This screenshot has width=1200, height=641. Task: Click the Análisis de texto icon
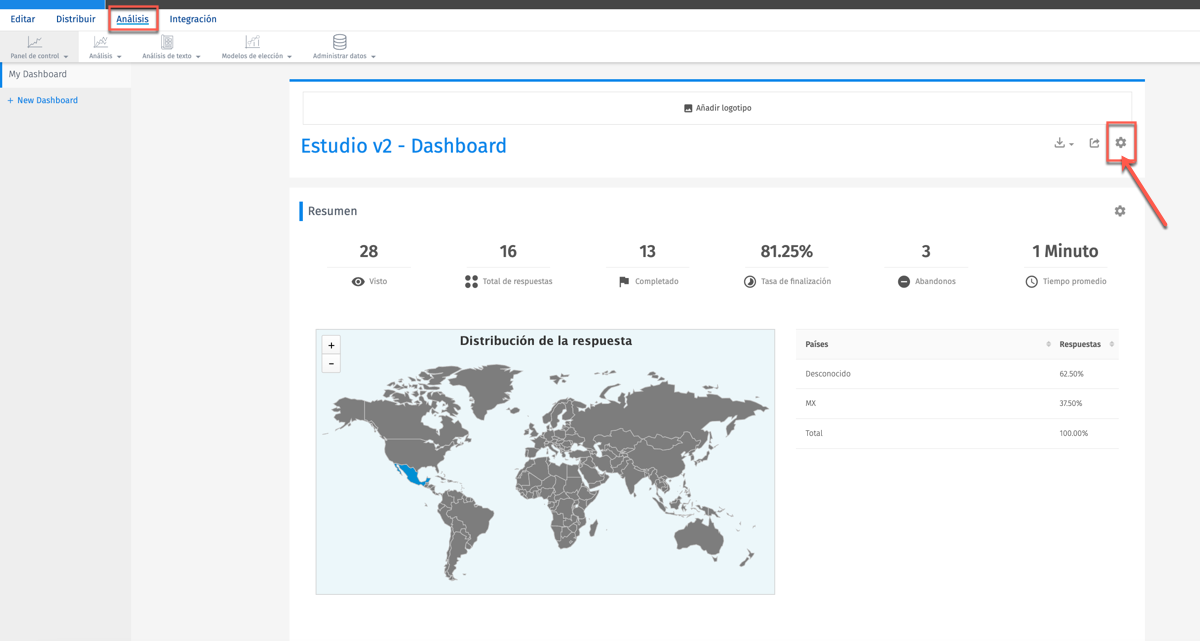pyautogui.click(x=167, y=42)
